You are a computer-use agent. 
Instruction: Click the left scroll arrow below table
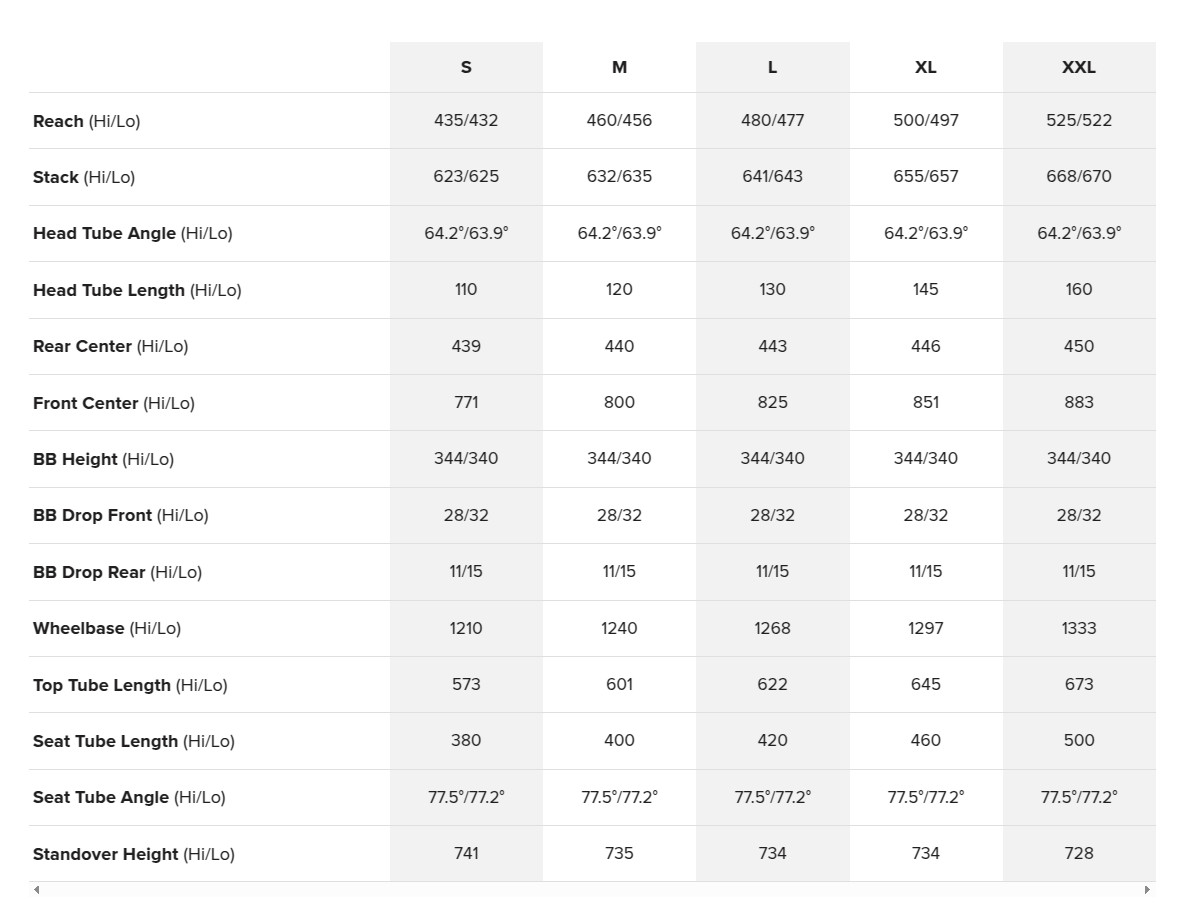(x=36, y=890)
